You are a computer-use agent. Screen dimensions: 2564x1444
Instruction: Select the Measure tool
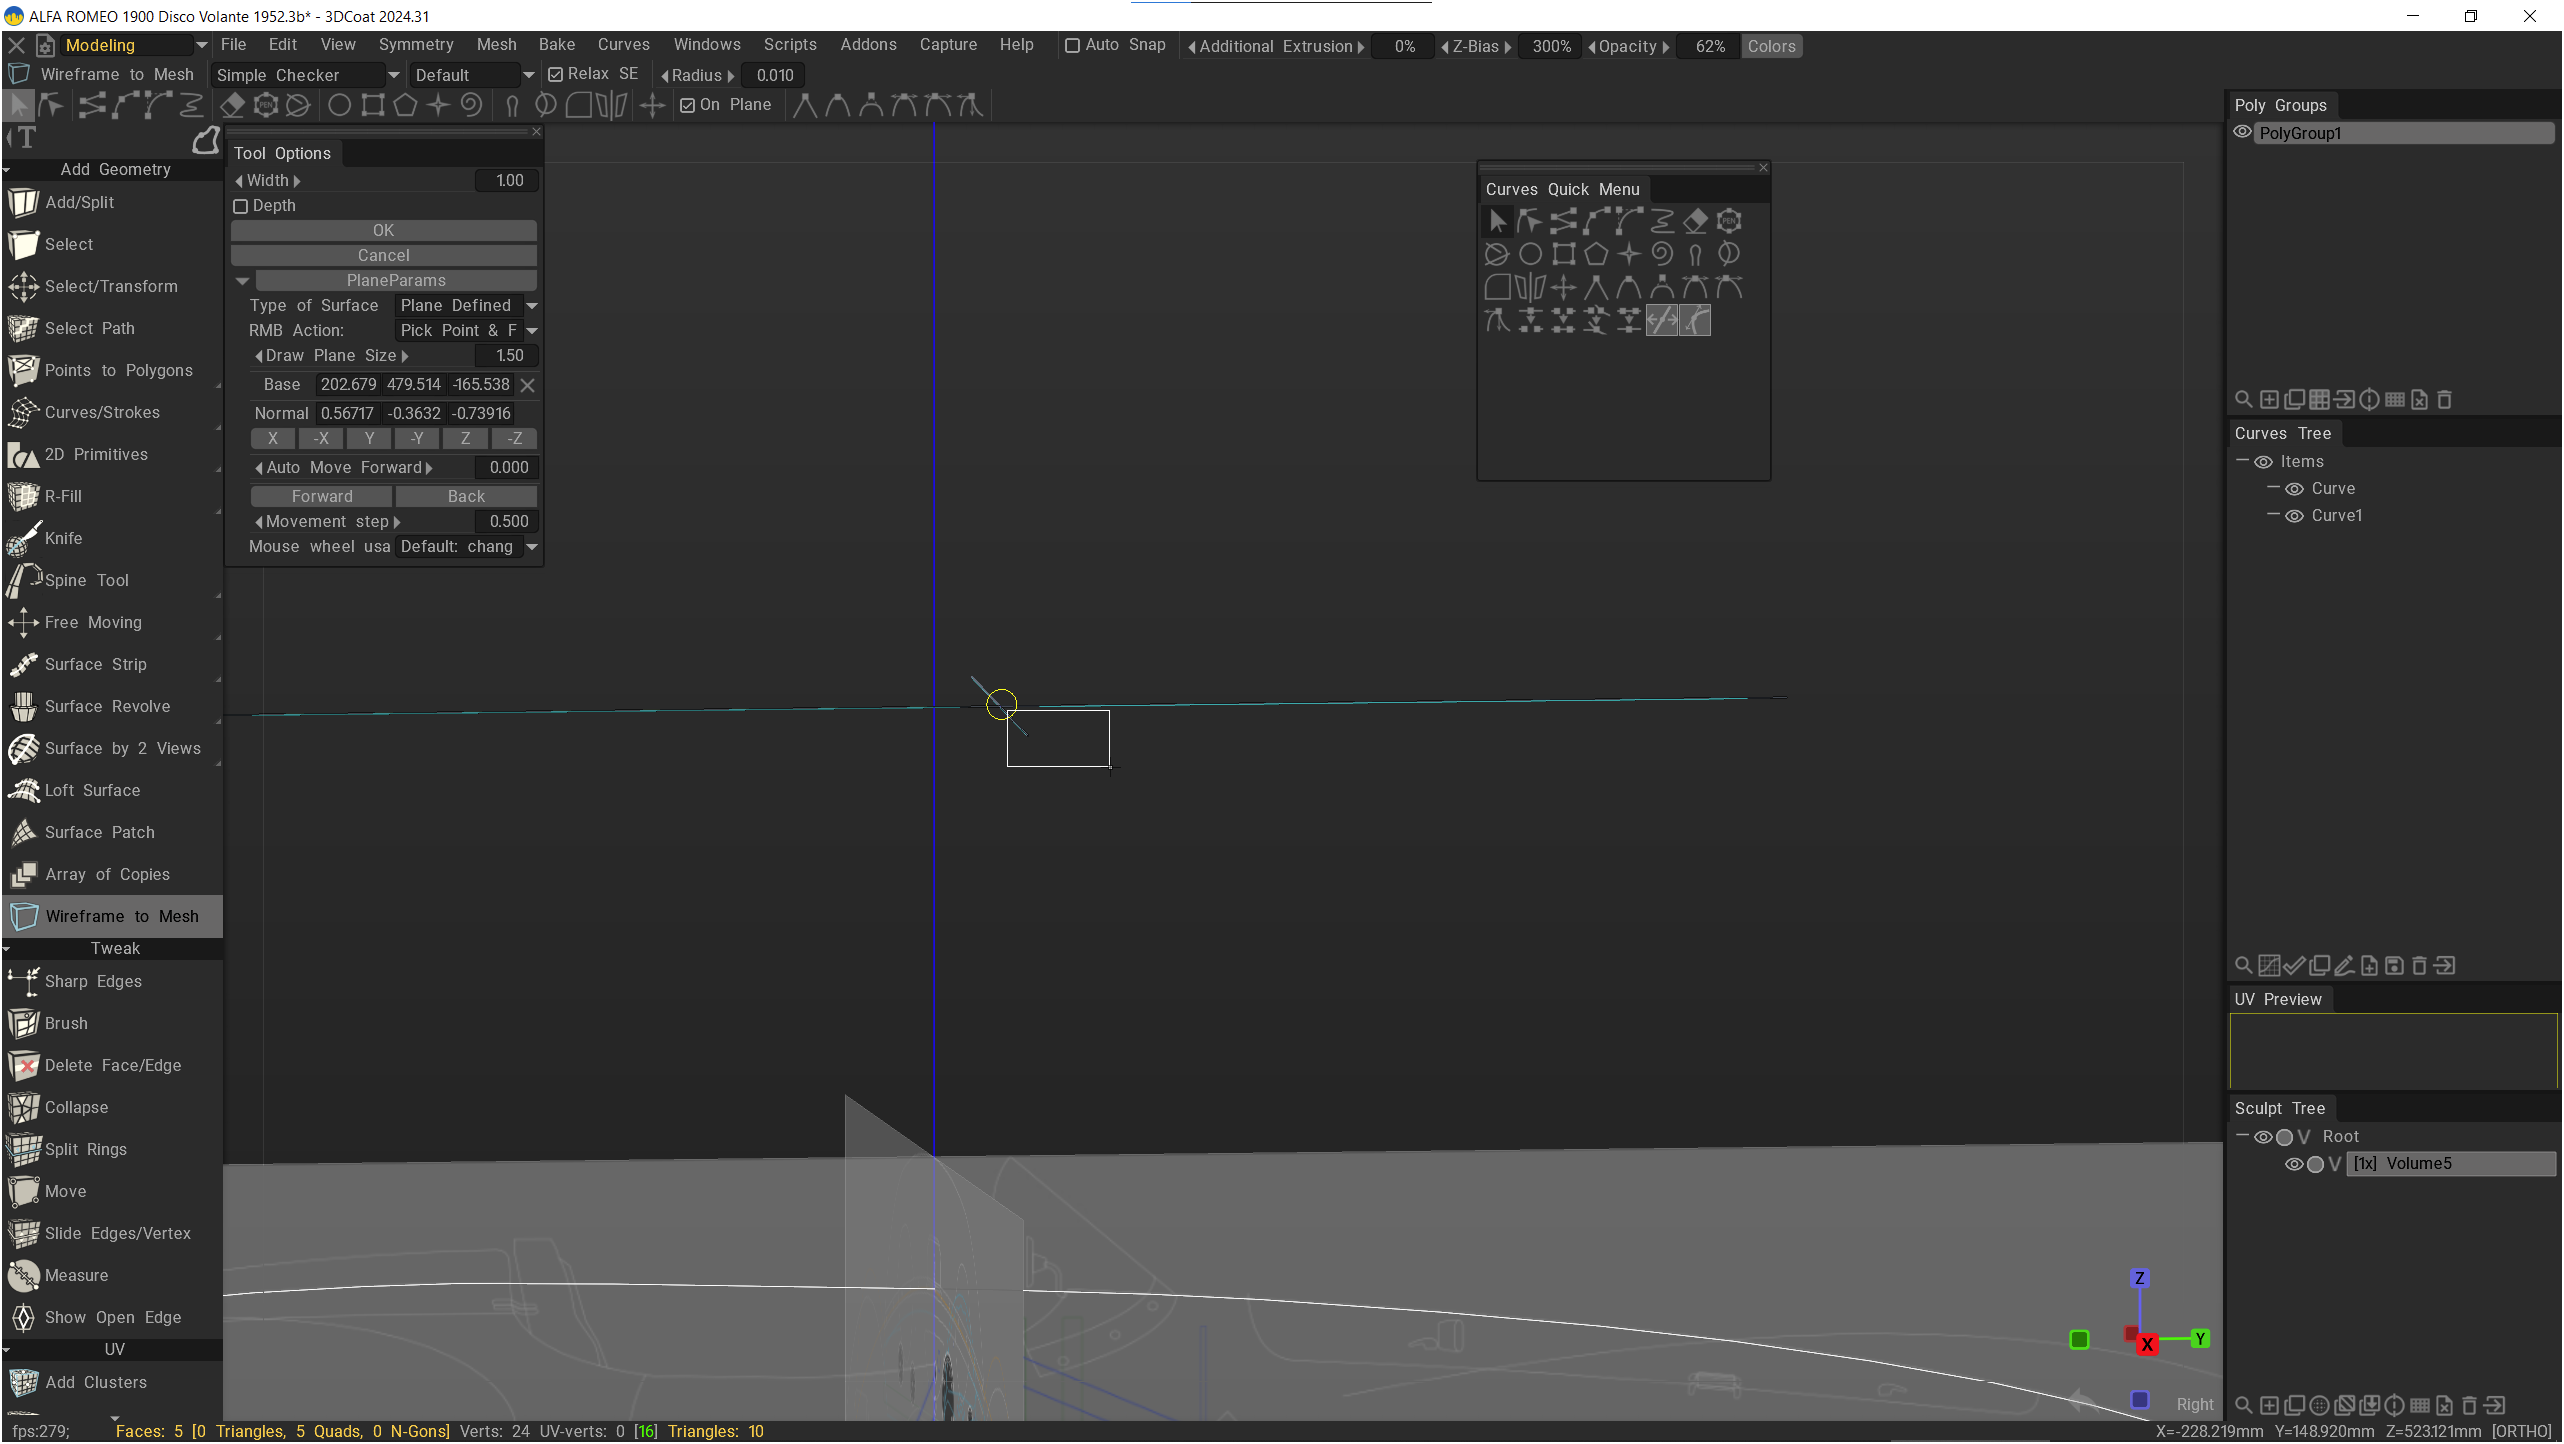pos(76,1275)
